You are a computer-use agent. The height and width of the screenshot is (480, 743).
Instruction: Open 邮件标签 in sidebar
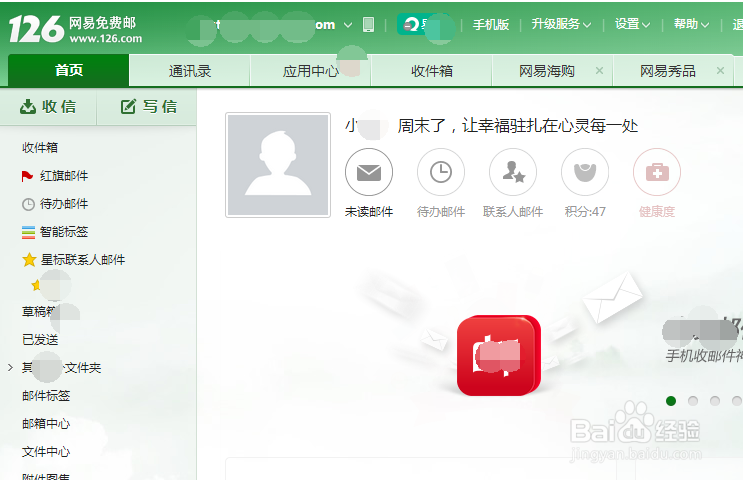pyautogui.click(x=46, y=396)
